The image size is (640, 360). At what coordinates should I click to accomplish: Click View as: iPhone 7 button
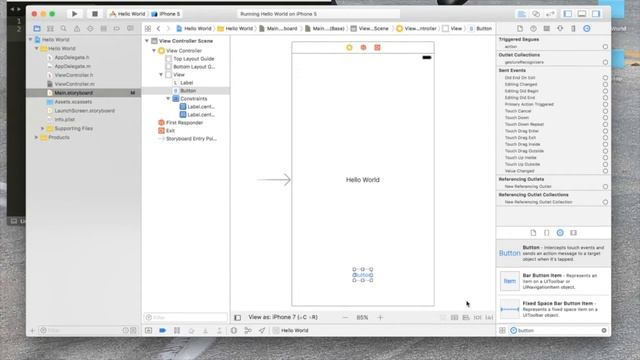[x=283, y=317]
